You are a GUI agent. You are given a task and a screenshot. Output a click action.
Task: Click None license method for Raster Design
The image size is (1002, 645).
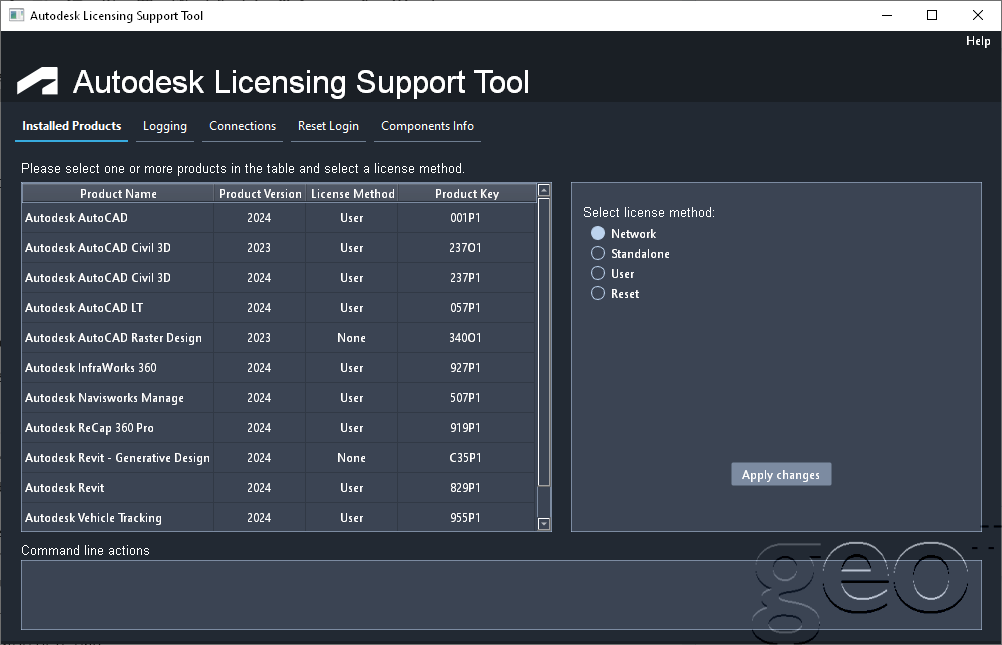click(351, 338)
